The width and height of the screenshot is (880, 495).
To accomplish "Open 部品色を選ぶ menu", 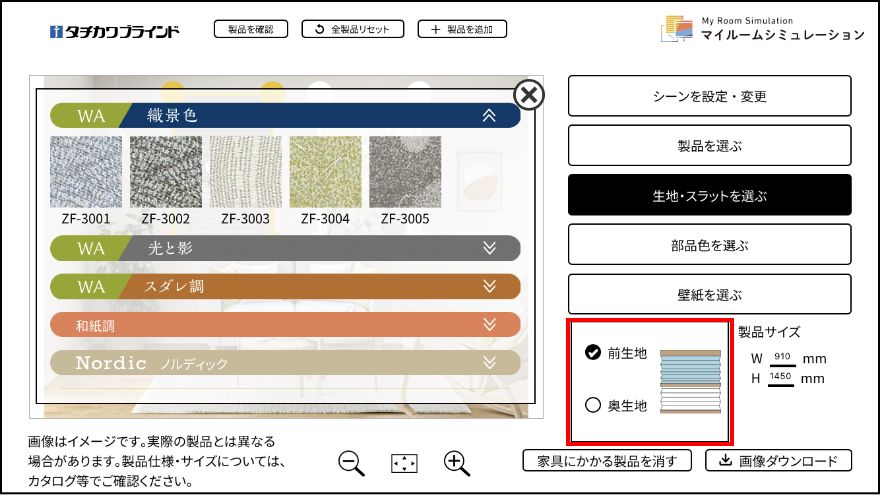I will (709, 245).
